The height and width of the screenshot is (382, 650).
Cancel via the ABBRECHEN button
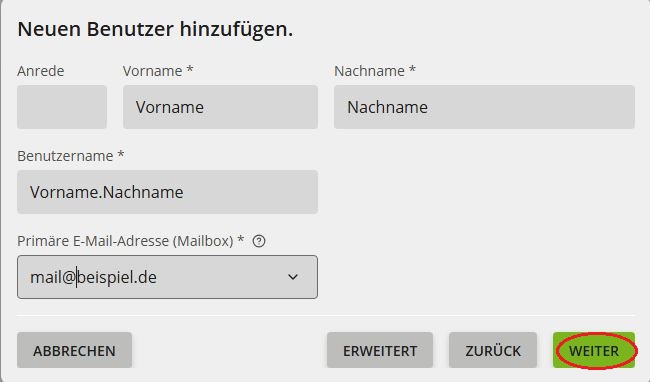[x=75, y=350]
